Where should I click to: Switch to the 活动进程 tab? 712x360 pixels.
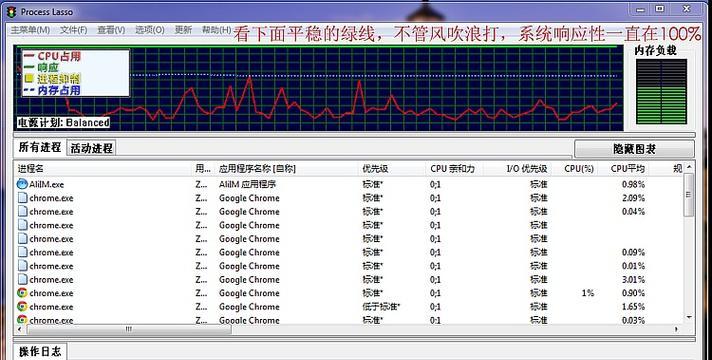pos(91,148)
